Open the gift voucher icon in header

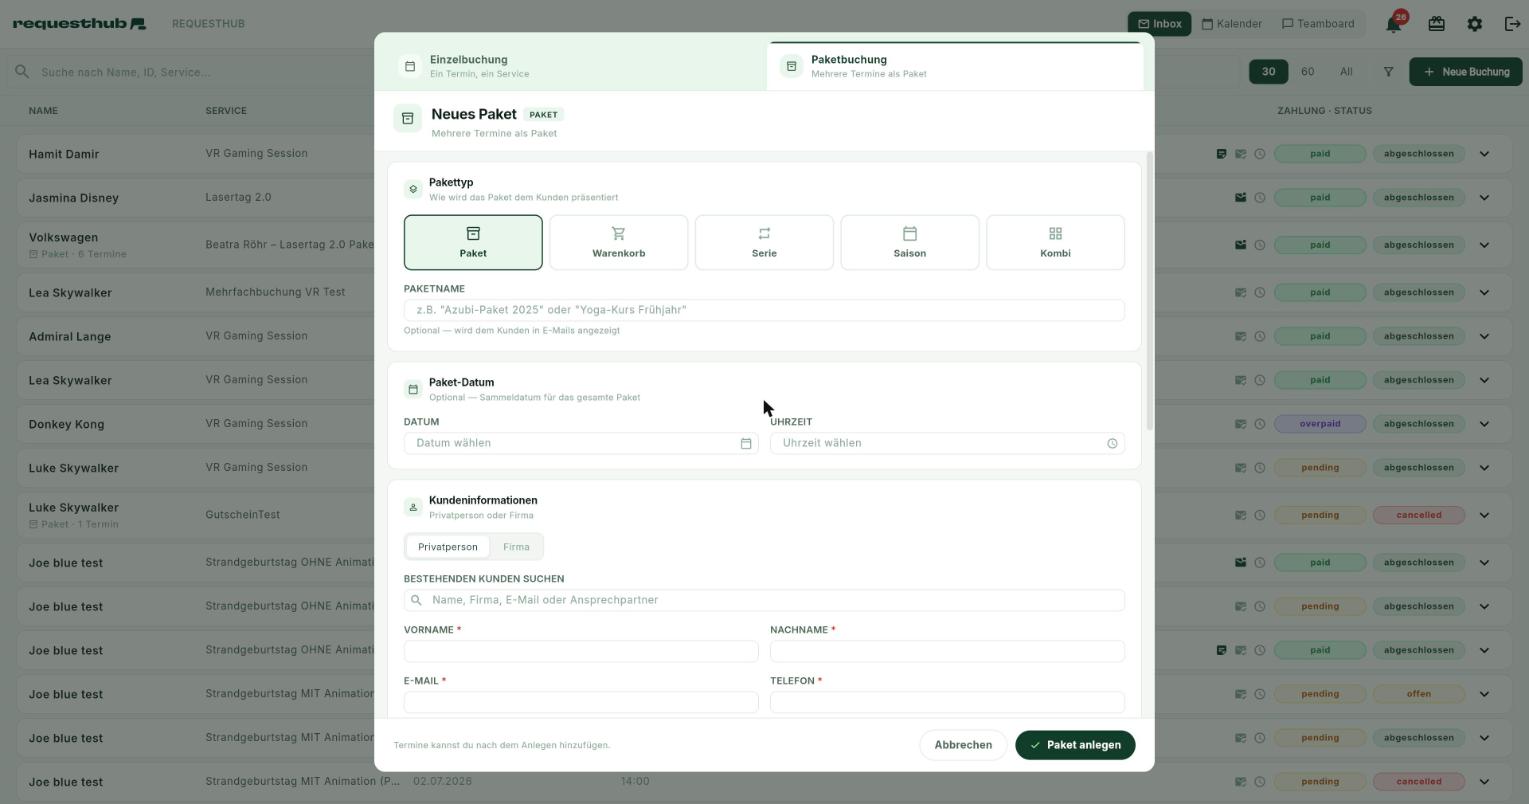(1436, 23)
